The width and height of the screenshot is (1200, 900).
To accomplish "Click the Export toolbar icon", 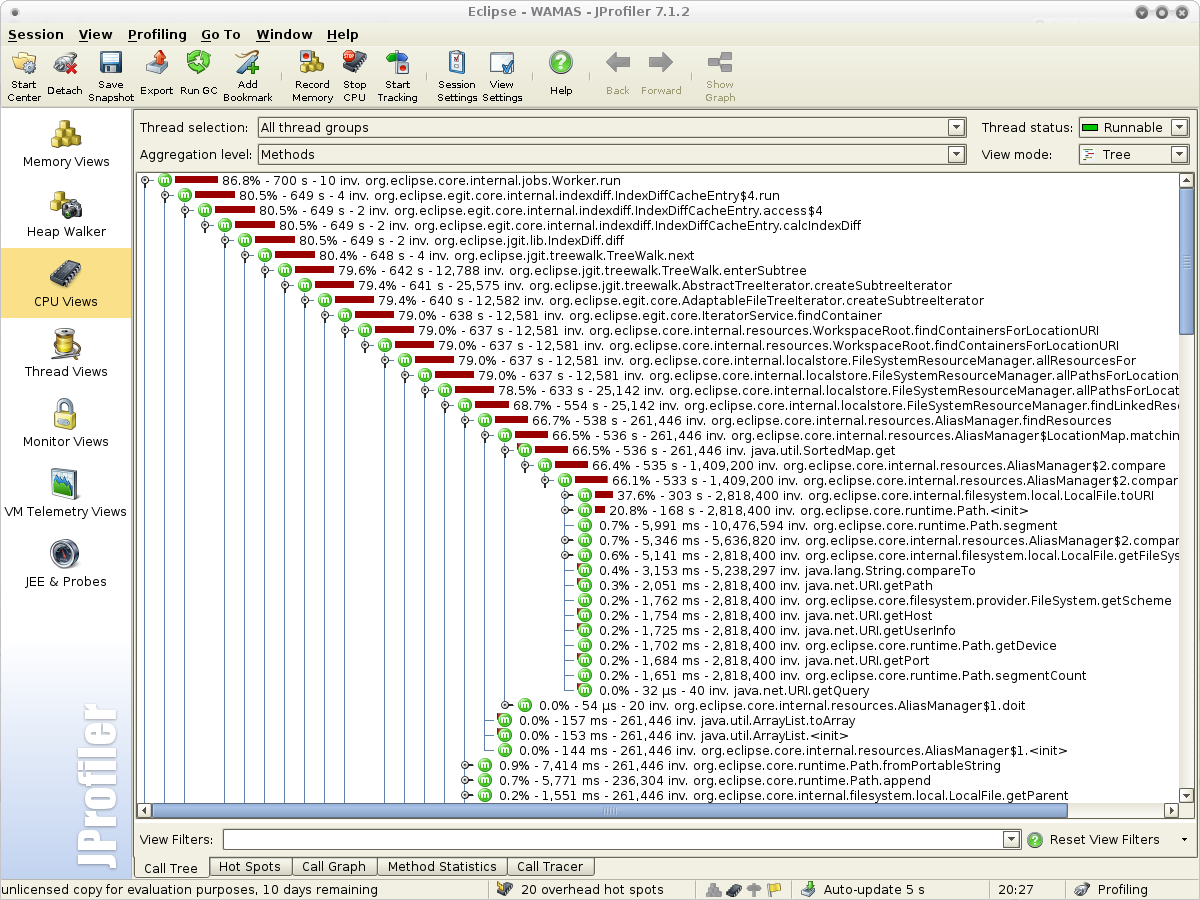I will 156,64.
